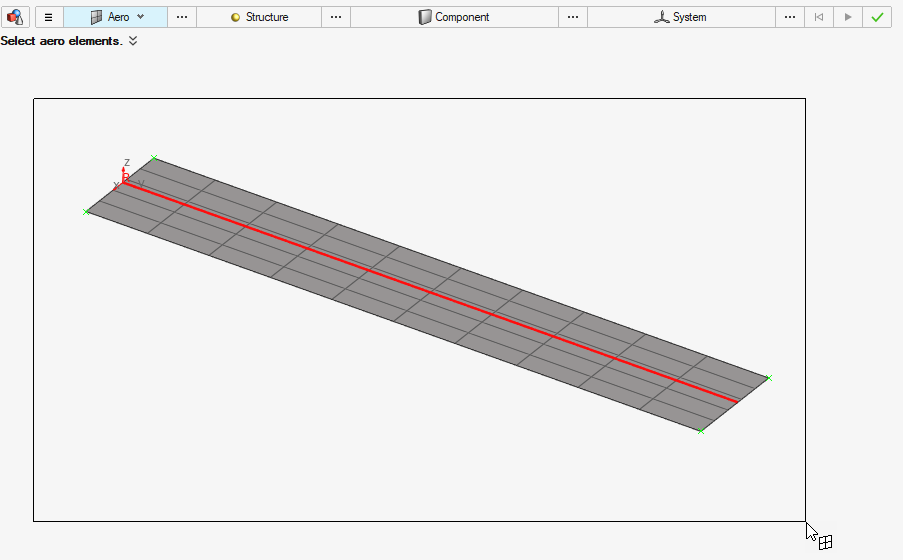
Task: Open the hamburger options menu
Action: pos(49,17)
